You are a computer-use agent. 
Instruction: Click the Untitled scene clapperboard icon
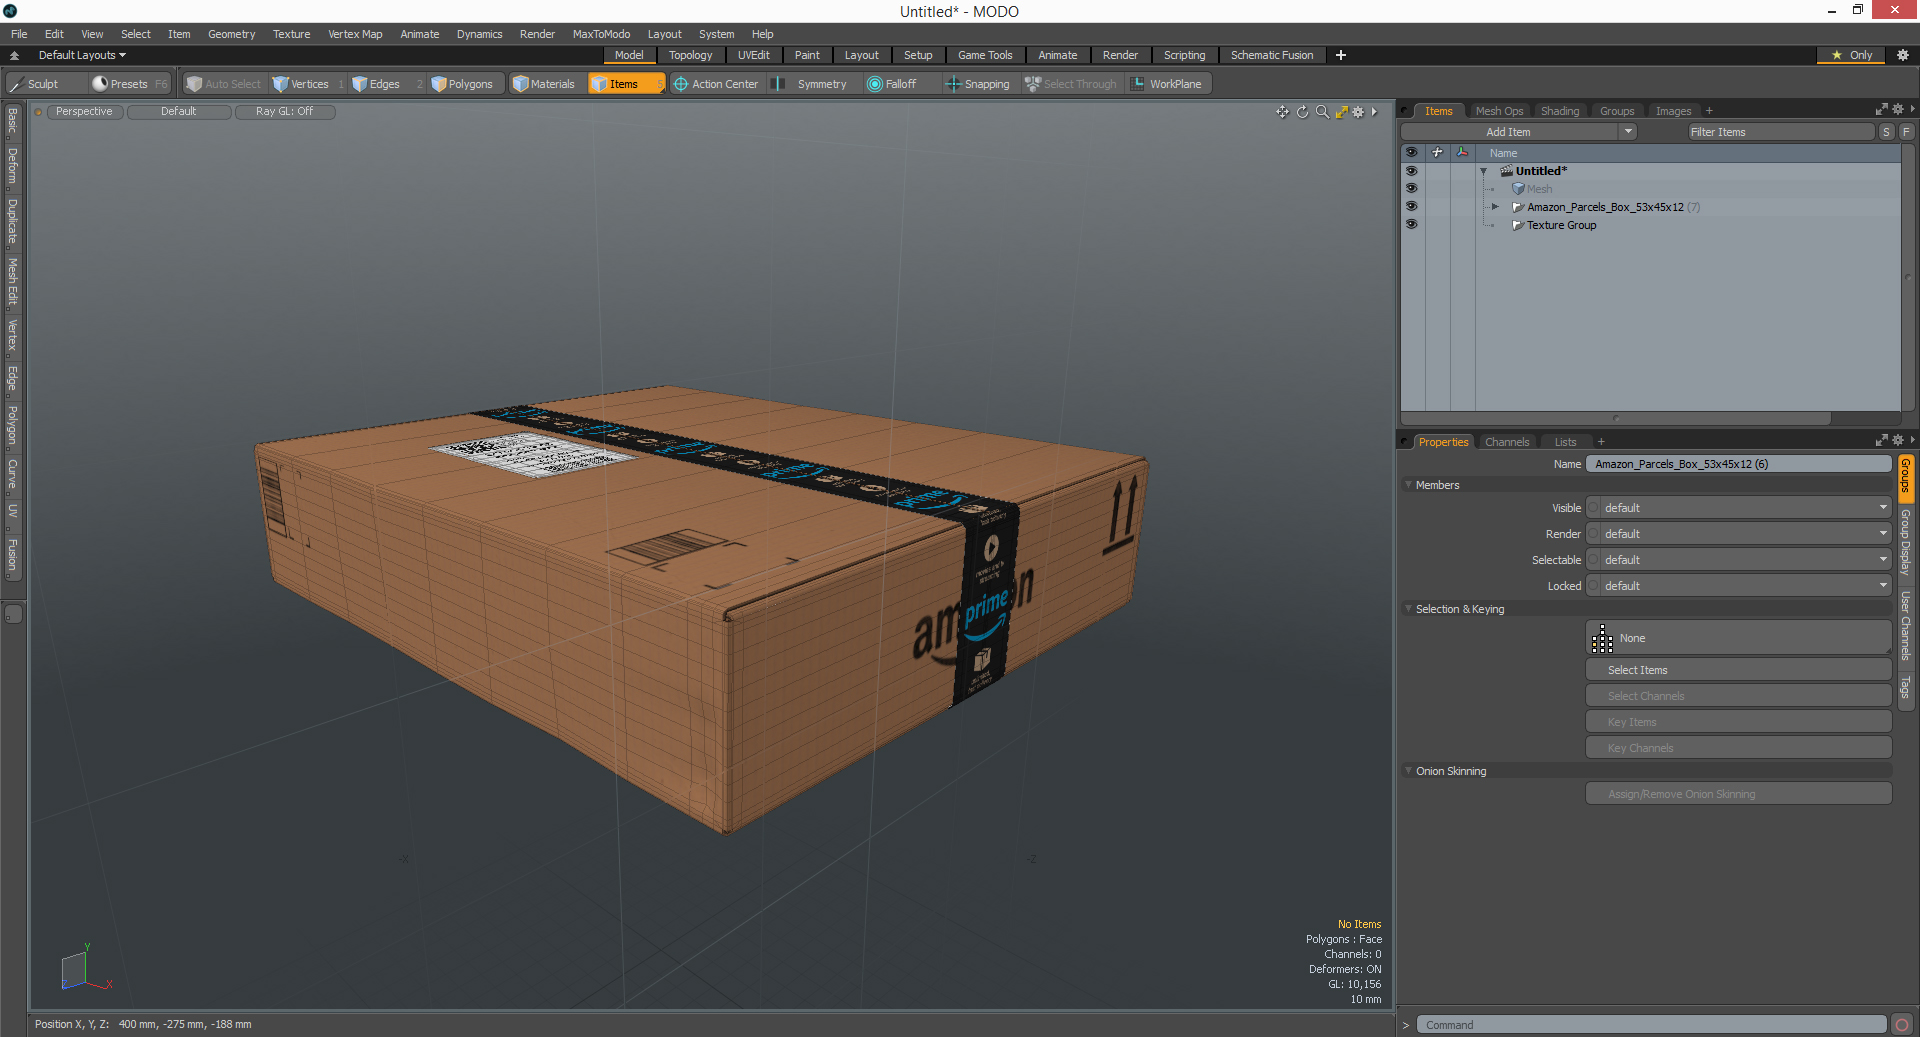tap(1506, 171)
